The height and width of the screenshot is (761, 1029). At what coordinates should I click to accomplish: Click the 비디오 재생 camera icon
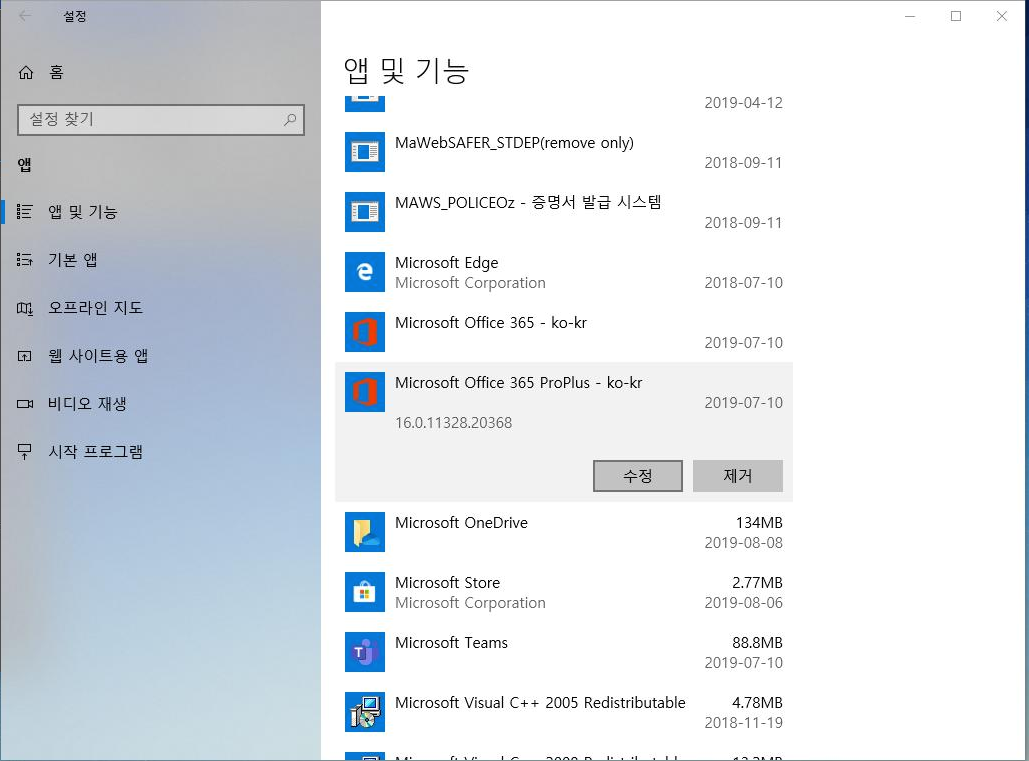tap(25, 403)
